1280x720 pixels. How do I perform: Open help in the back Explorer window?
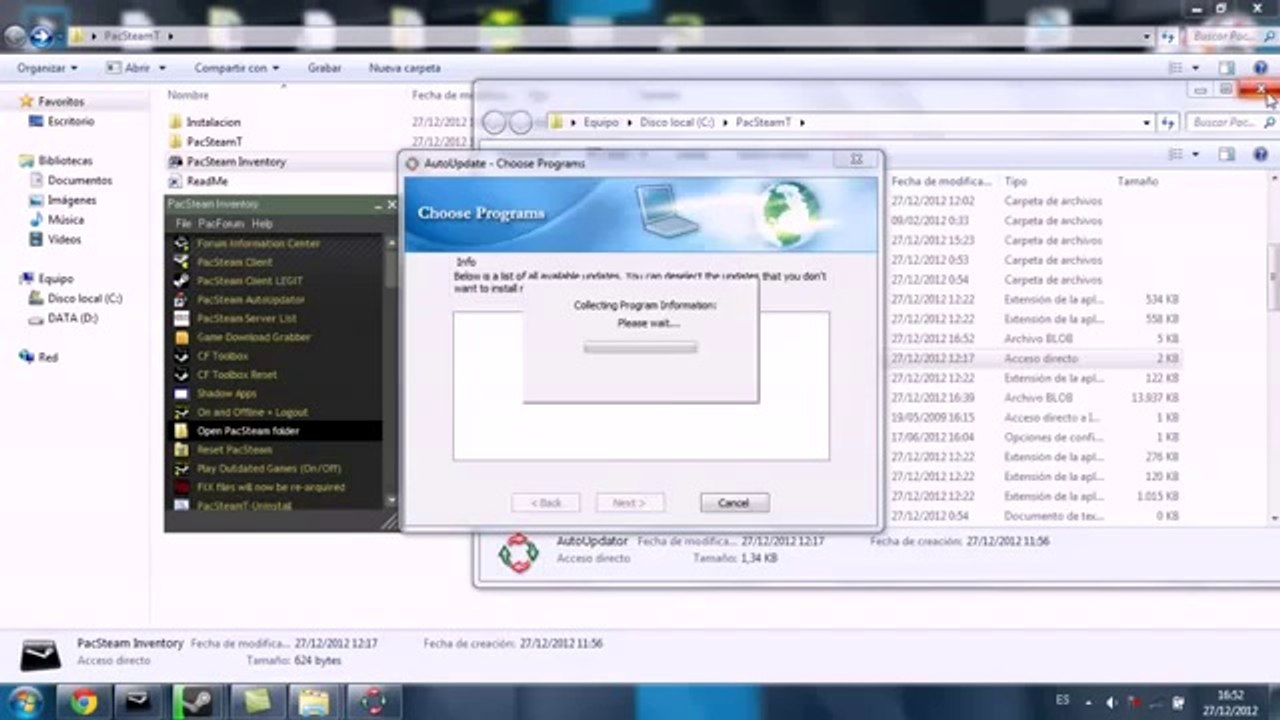tap(1261, 68)
